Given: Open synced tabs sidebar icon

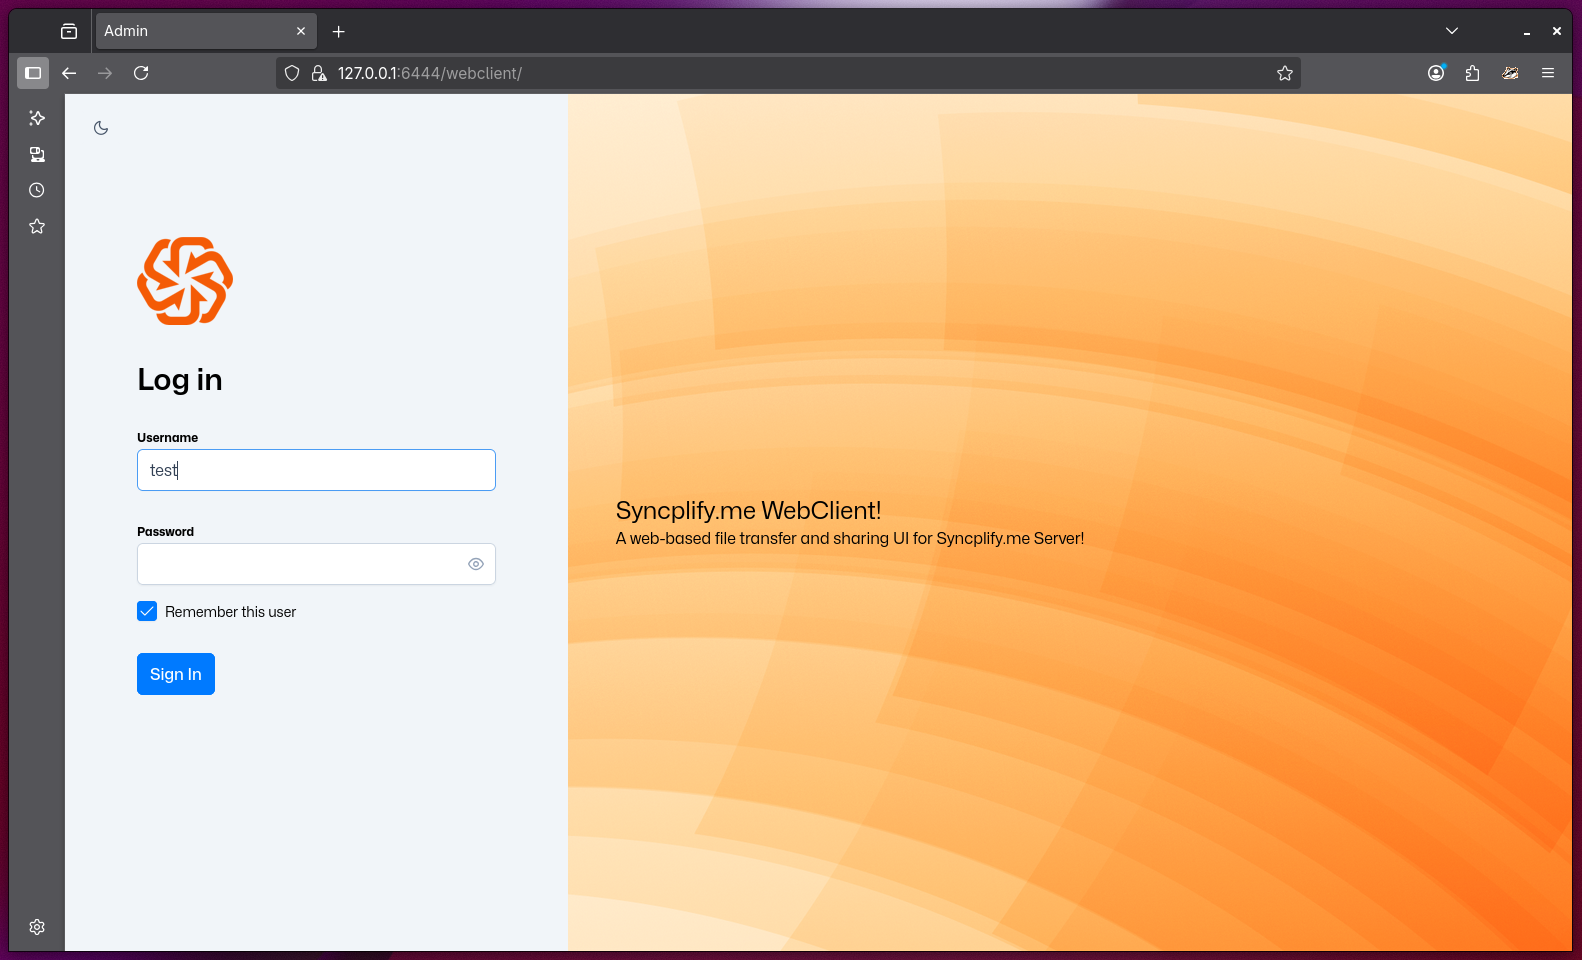Looking at the screenshot, I should [x=37, y=154].
